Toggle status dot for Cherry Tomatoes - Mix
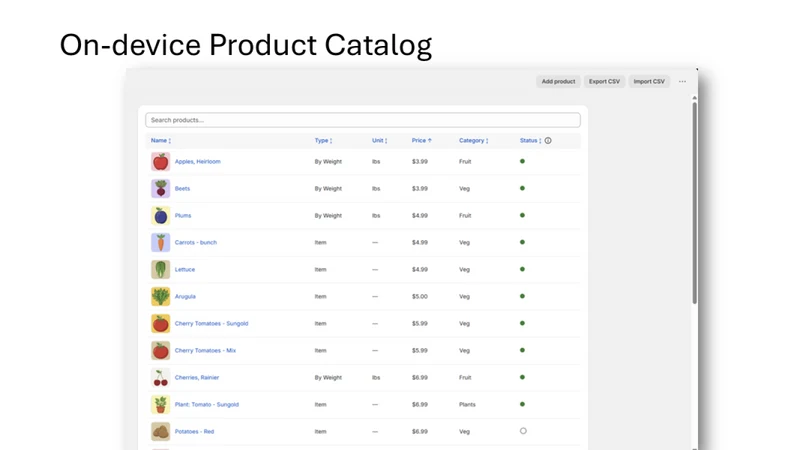 pyautogui.click(x=522, y=351)
